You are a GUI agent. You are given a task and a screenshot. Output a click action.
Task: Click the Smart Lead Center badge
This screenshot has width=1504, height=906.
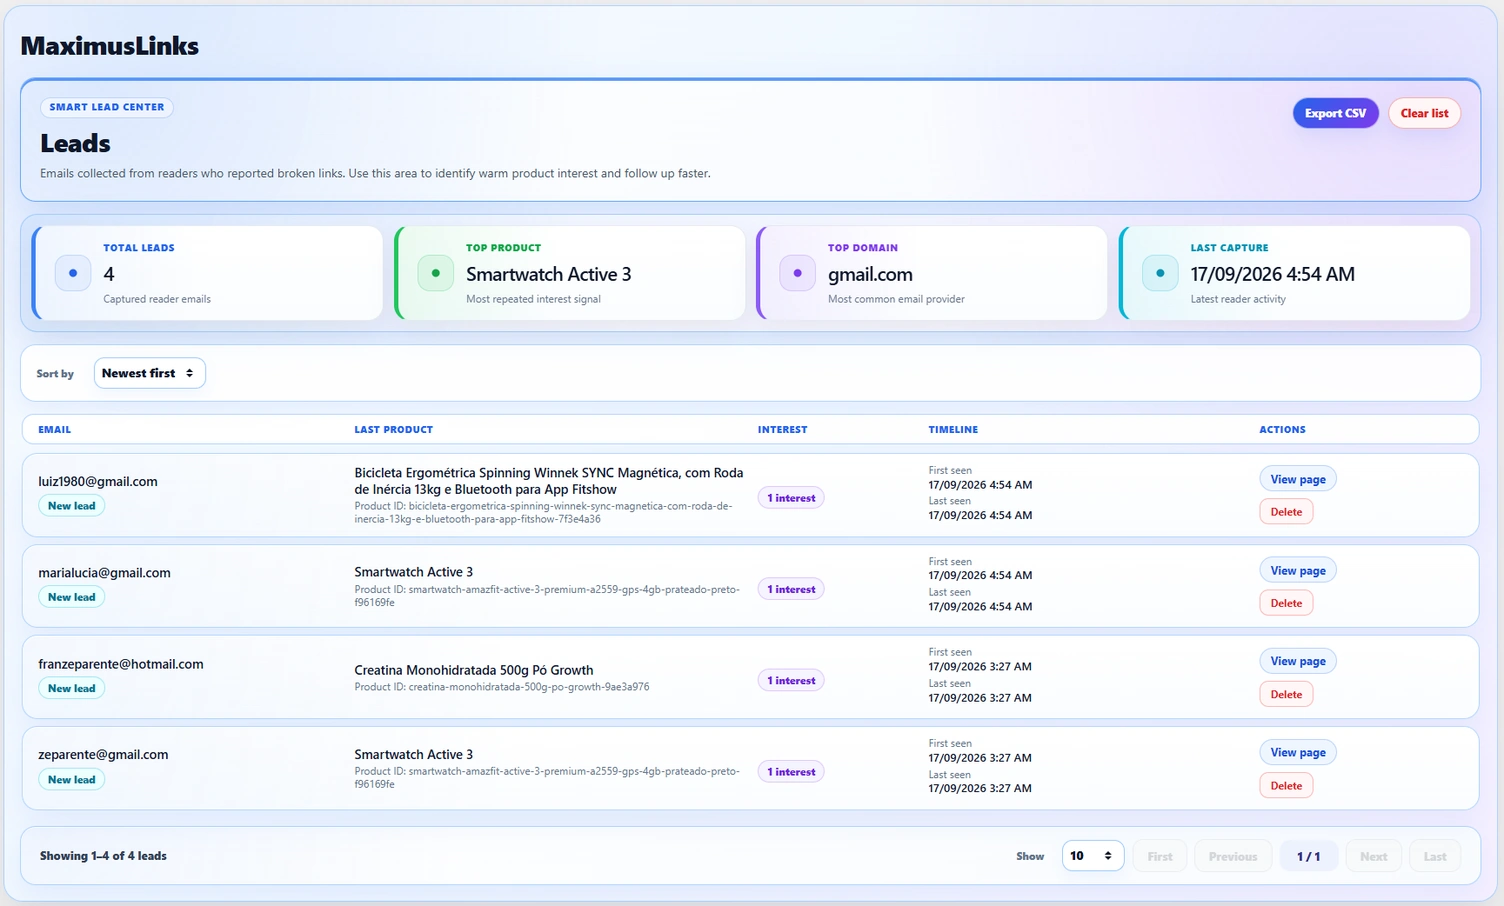[x=107, y=107]
